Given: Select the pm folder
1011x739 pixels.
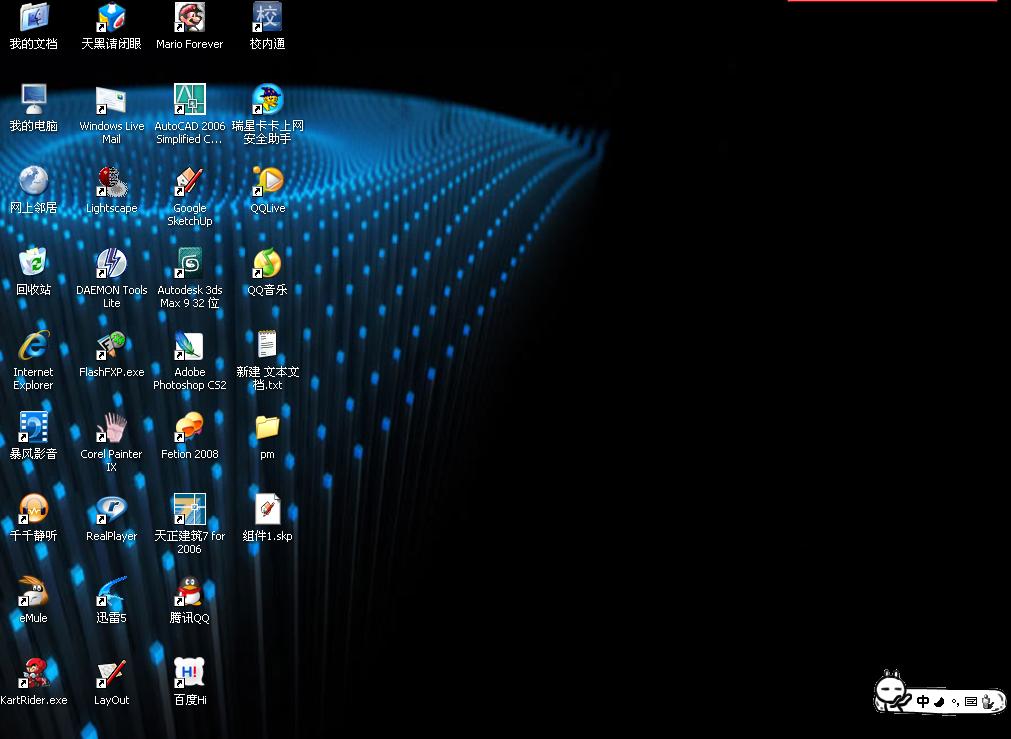Looking at the screenshot, I should (x=267, y=429).
